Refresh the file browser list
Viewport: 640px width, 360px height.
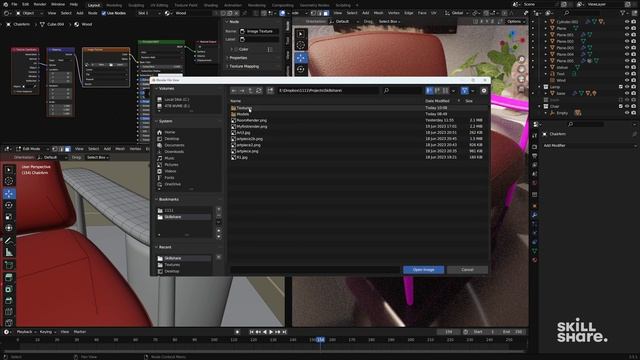coord(259,91)
